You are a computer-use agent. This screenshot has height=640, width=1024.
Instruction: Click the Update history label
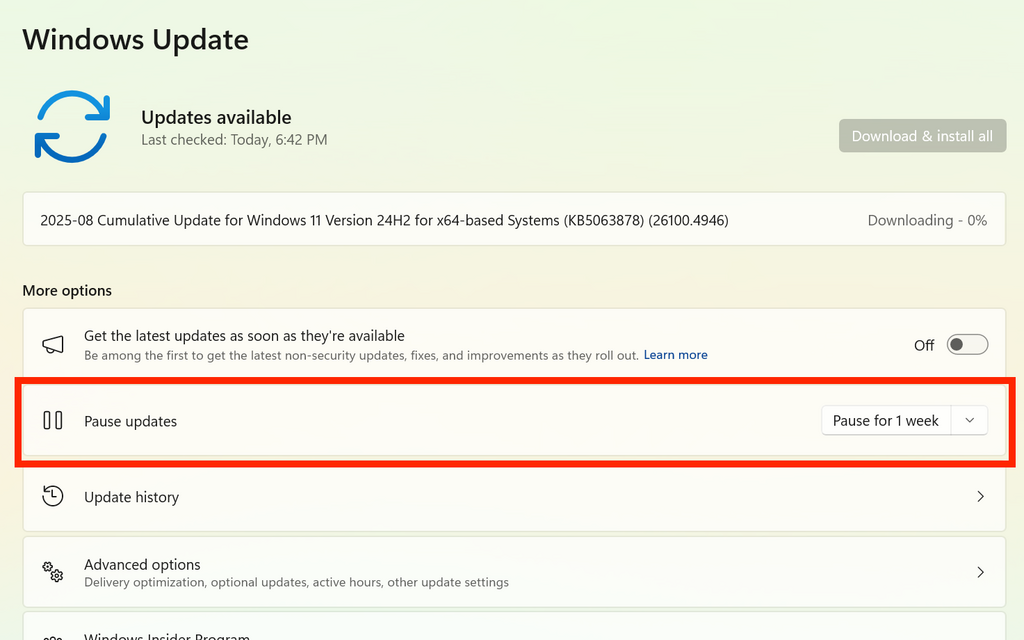pos(131,497)
